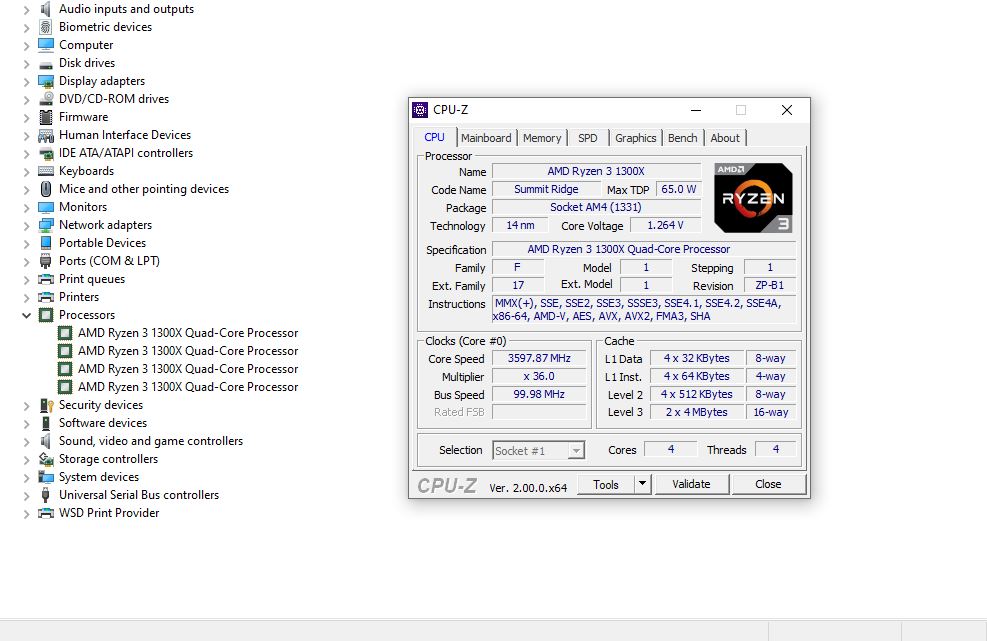
Task: Click the Display adapters icon
Action: pyautogui.click(x=46, y=81)
